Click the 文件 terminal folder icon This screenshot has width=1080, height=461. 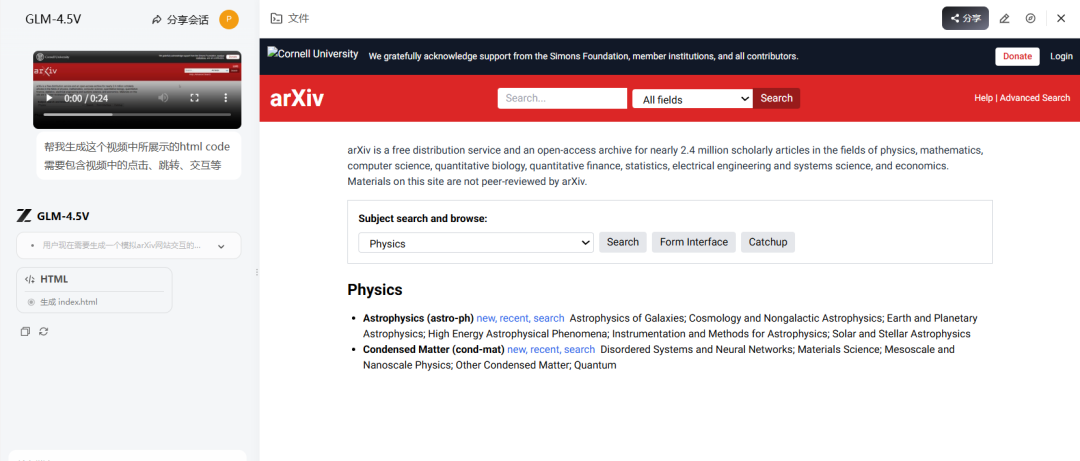(276, 19)
